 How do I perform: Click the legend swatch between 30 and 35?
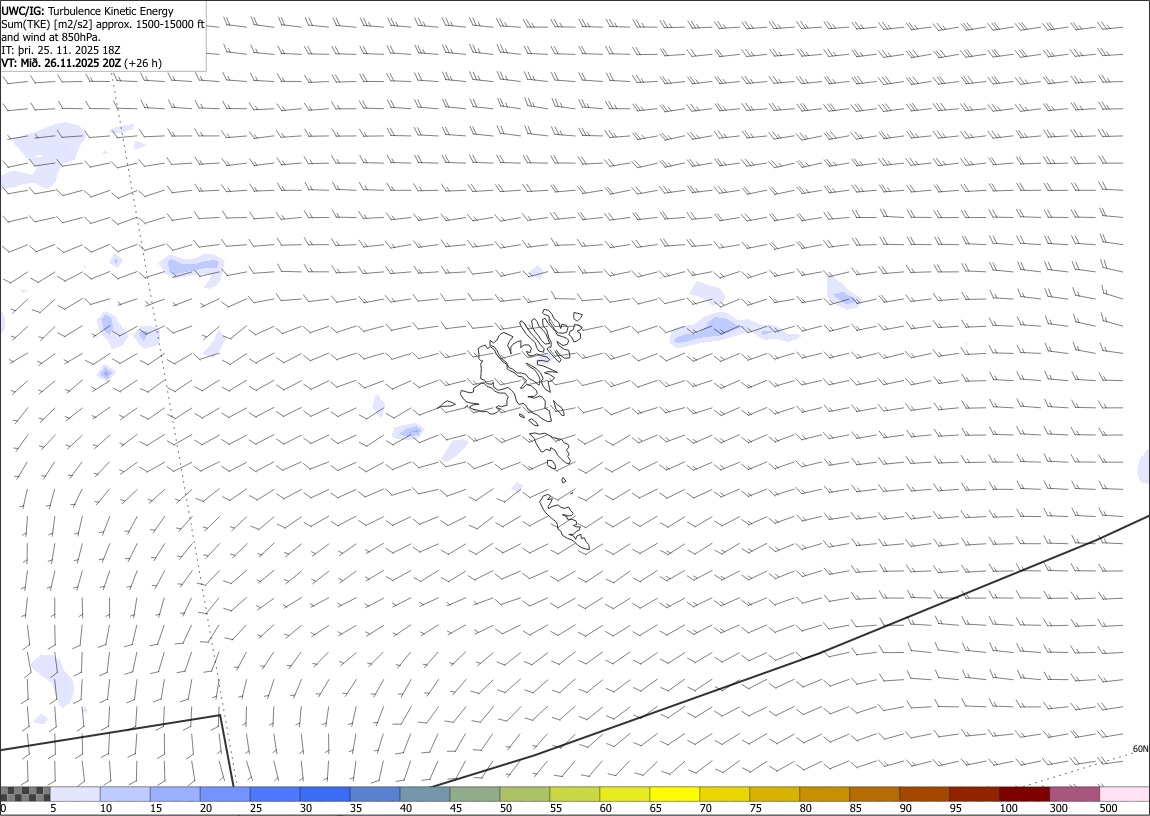325,794
